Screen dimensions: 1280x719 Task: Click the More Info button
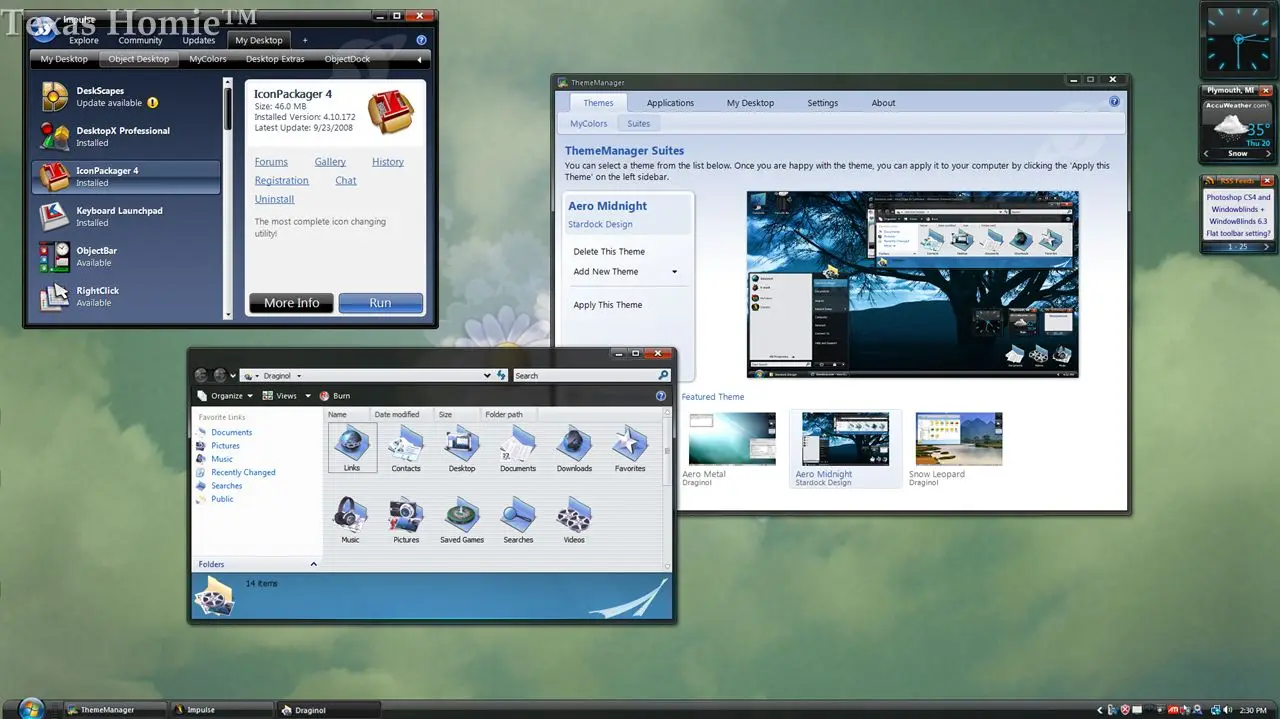[x=292, y=303]
